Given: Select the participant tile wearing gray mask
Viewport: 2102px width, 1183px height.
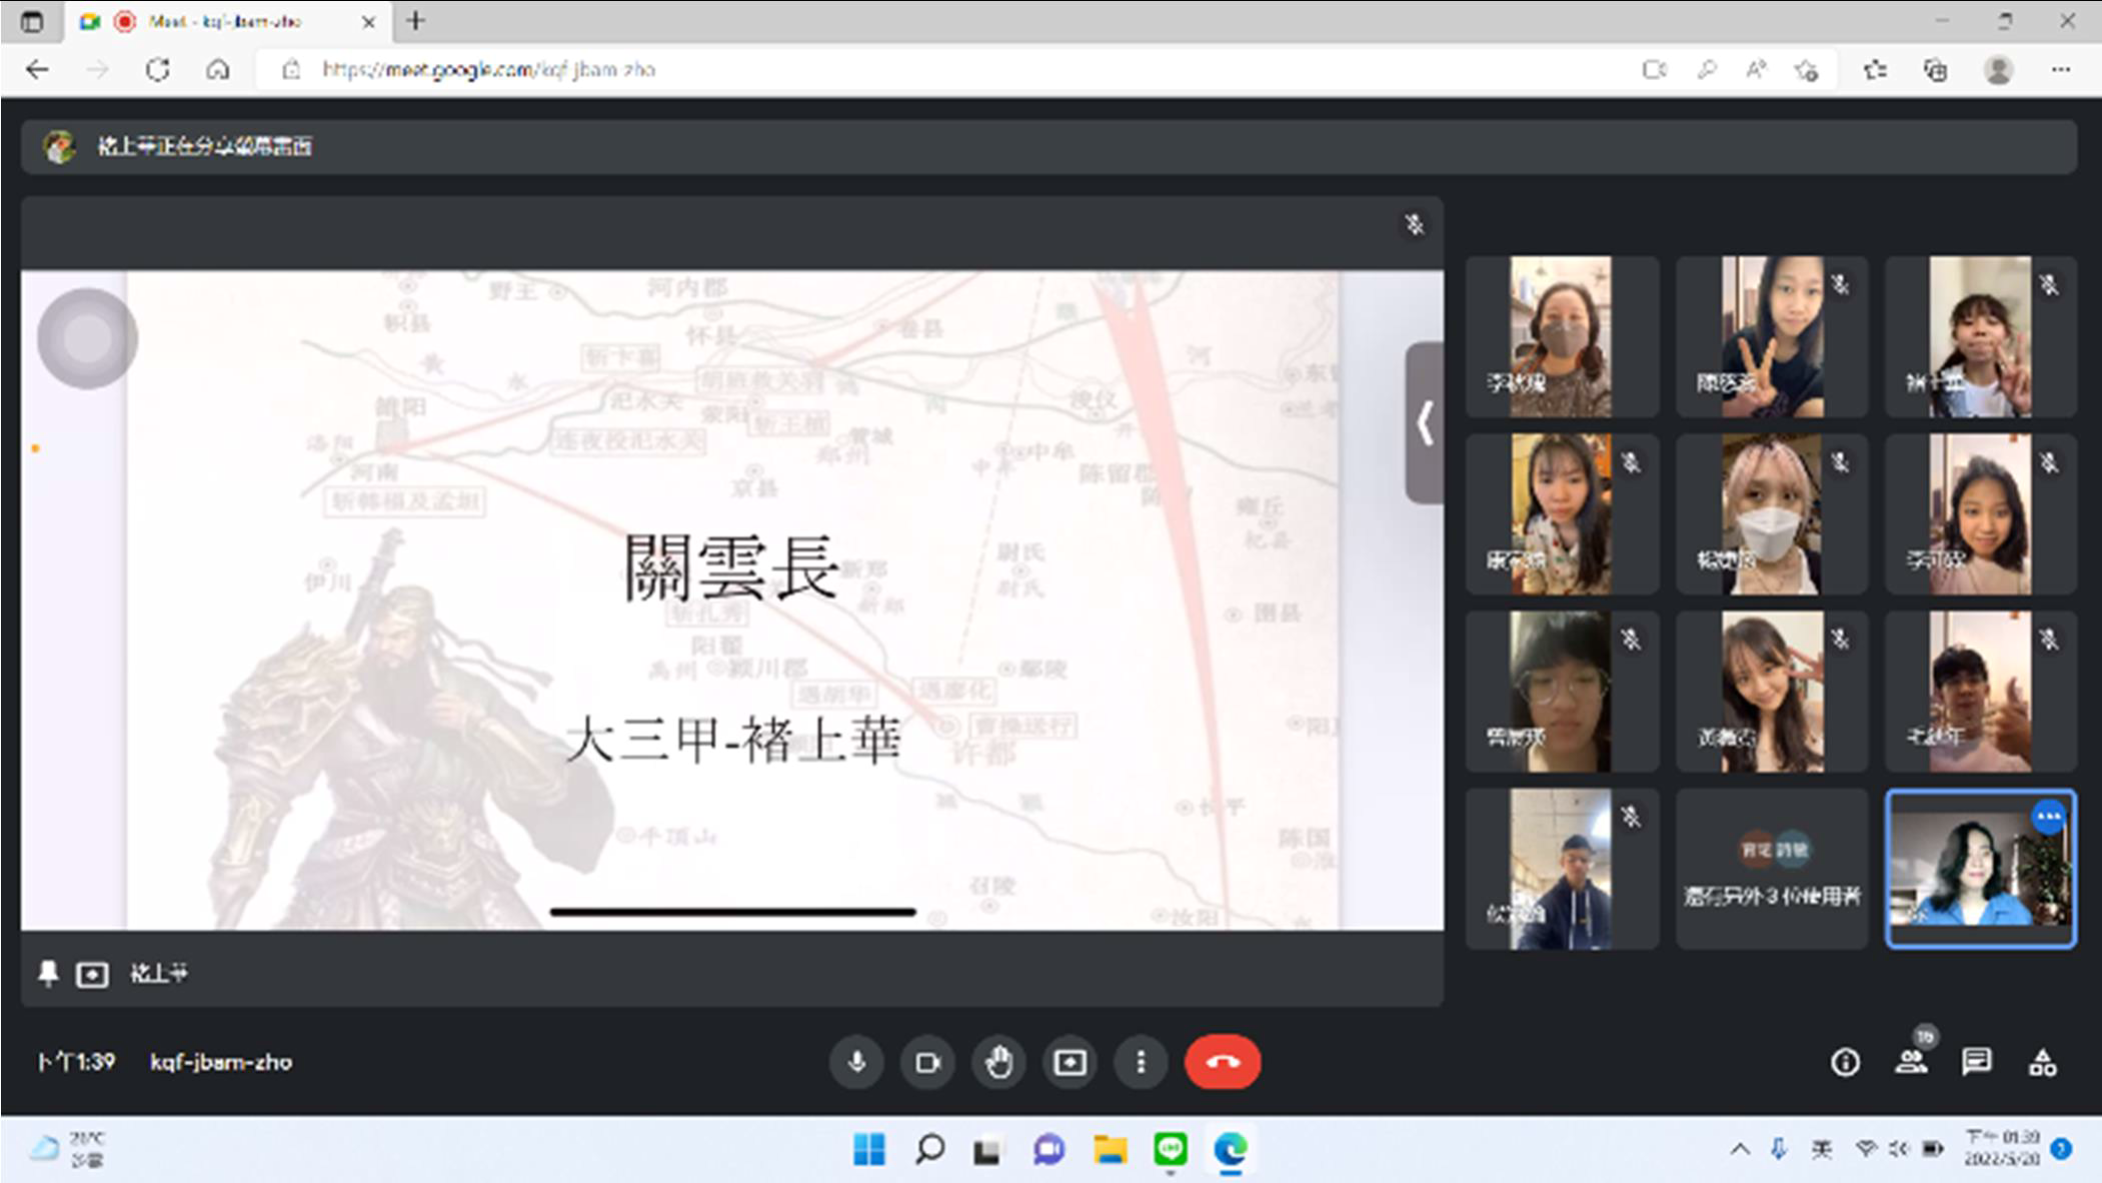Looking at the screenshot, I should (x=1562, y=336).
